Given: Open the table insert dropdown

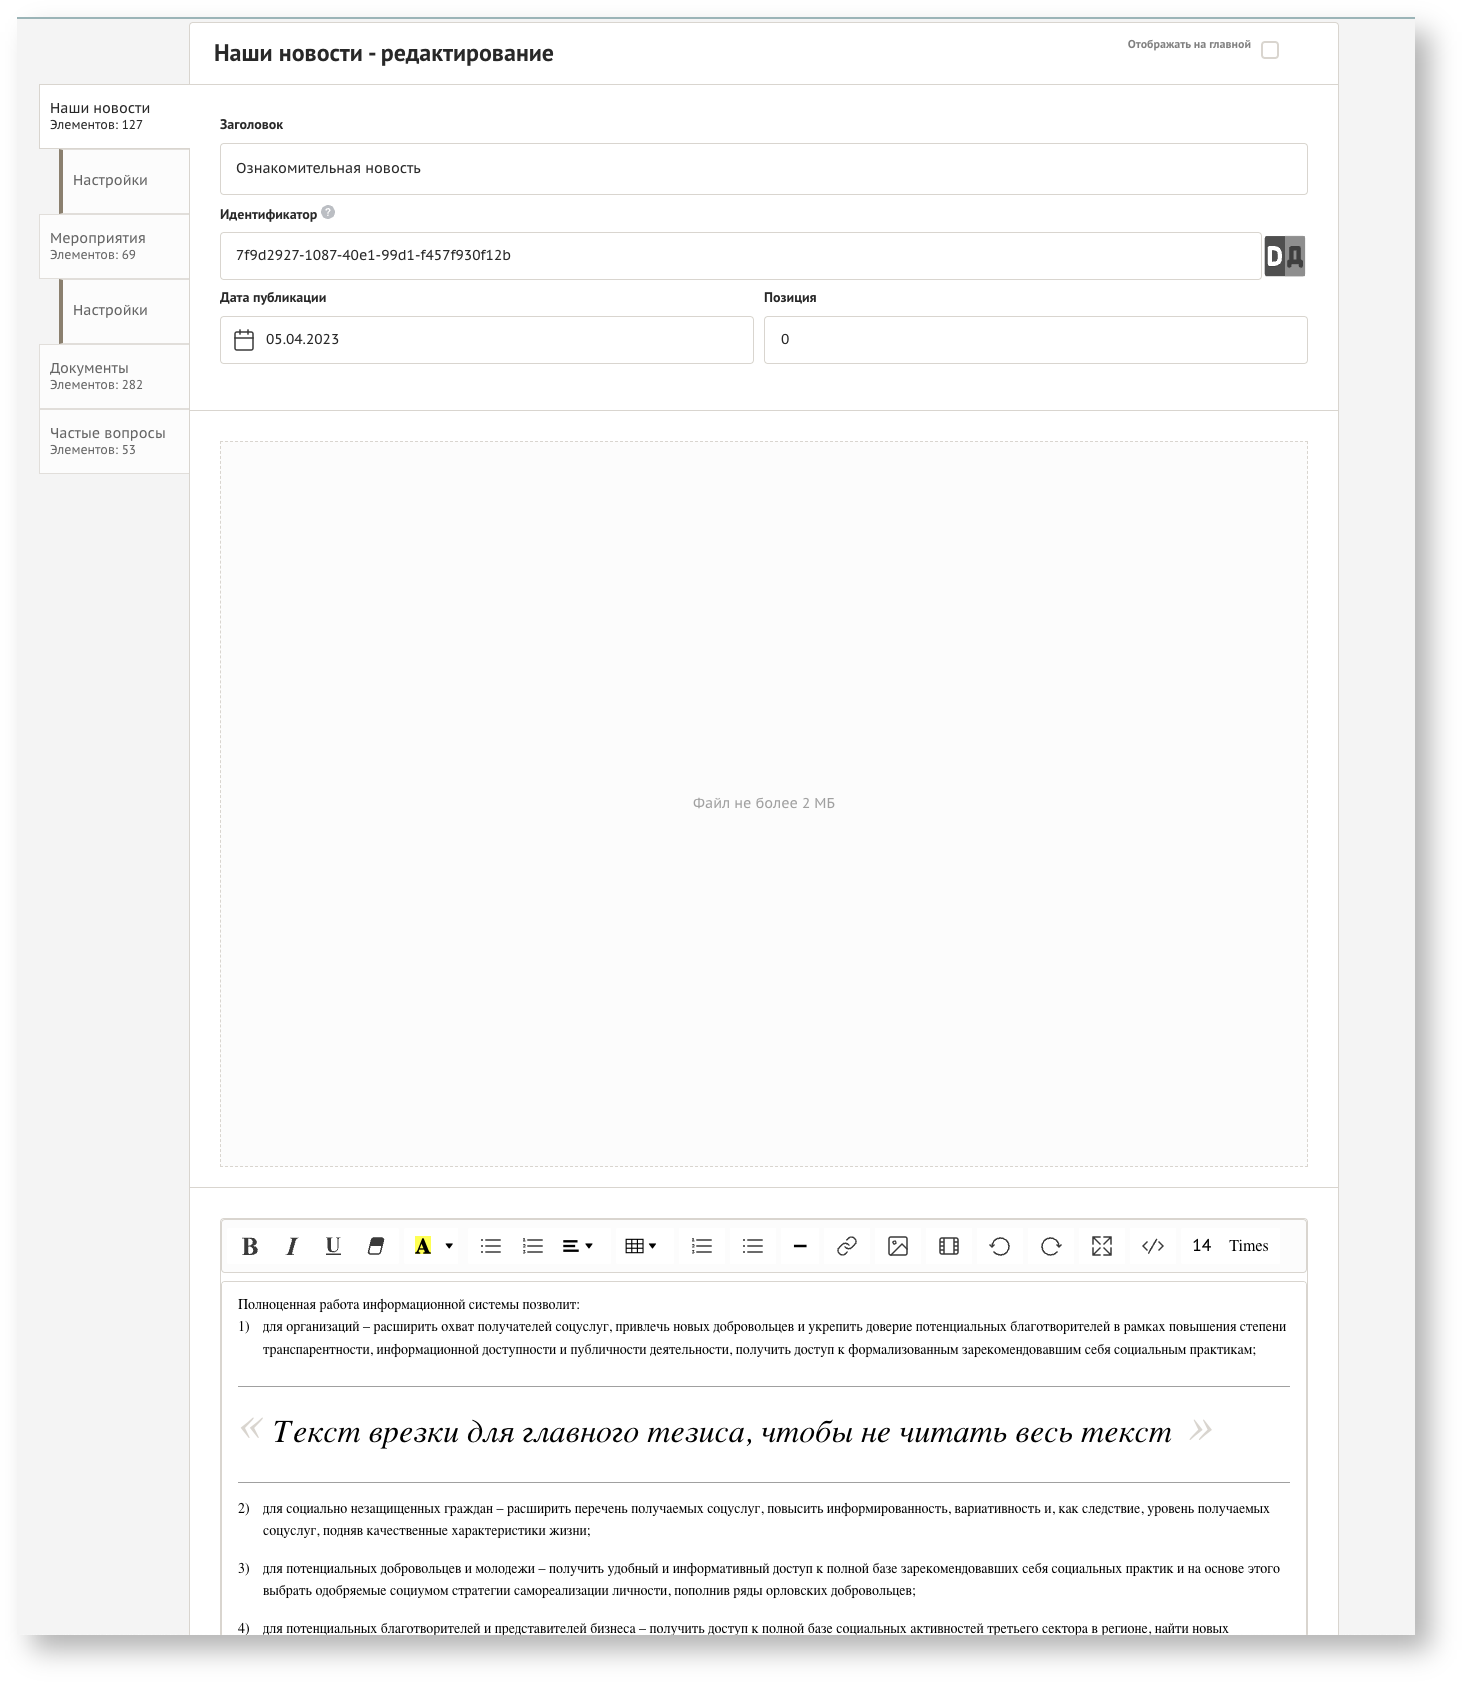Looking at the screenshot, I should click(x=640, y=1246).
